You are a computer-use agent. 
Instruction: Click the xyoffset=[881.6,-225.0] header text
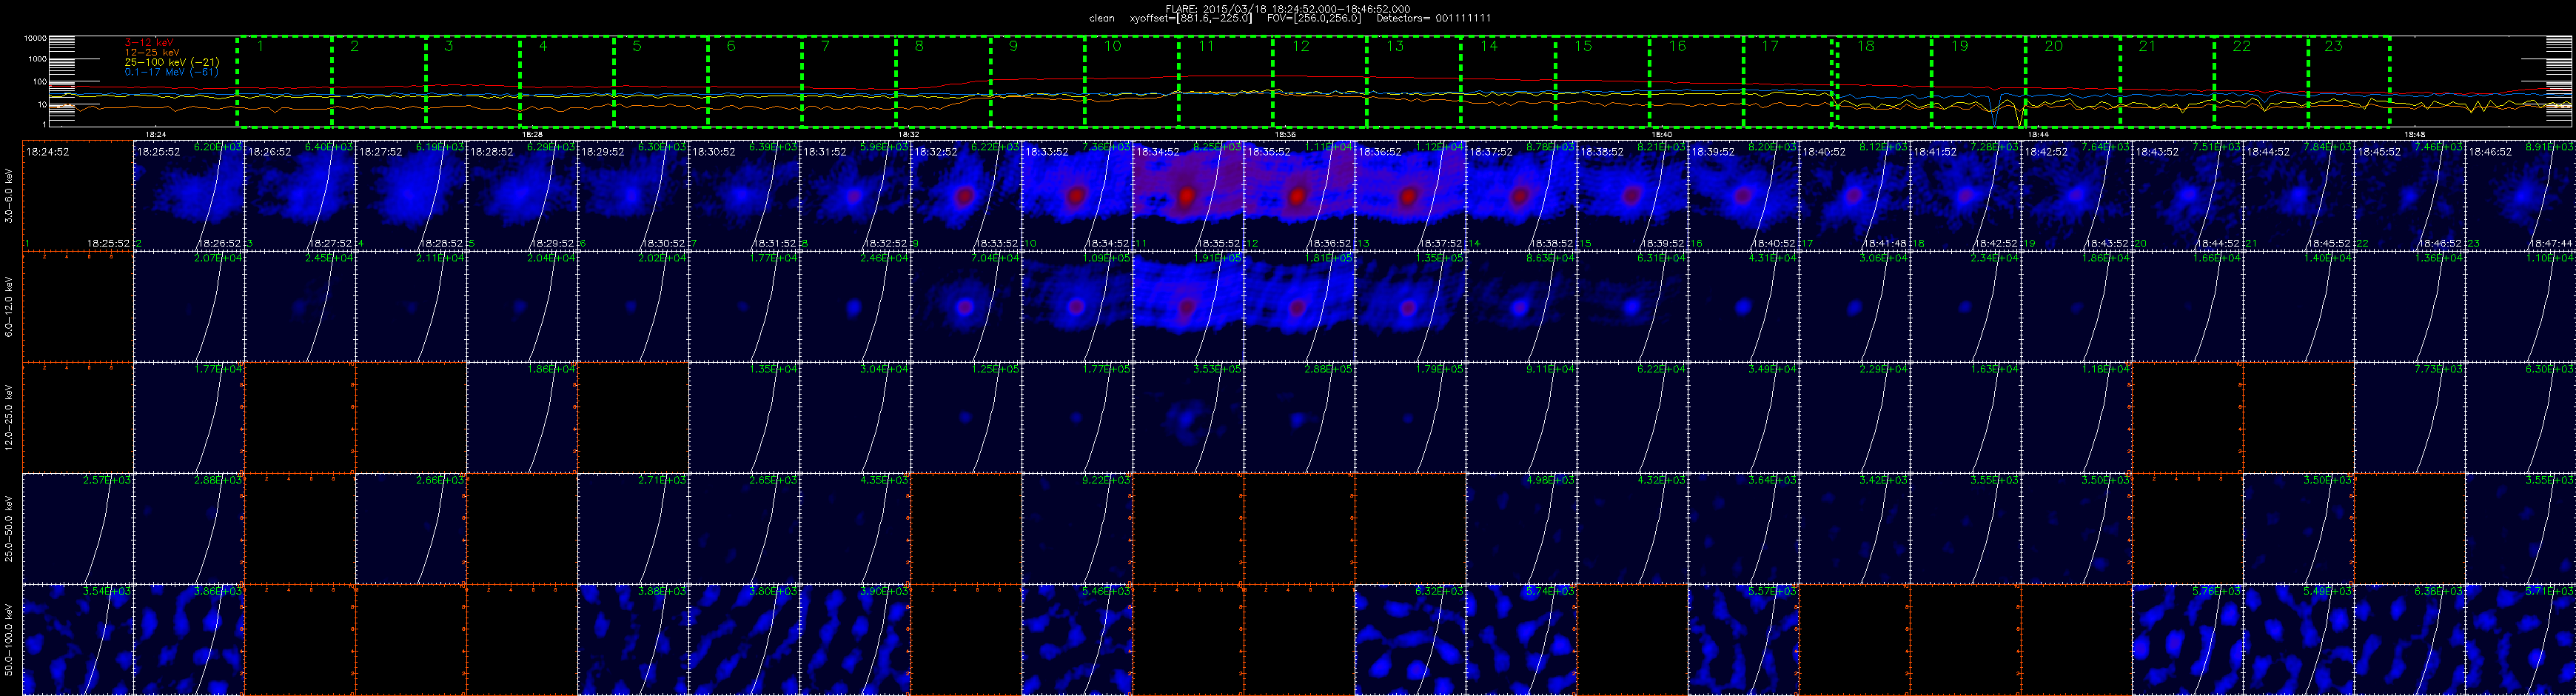(x=1190, y=18)
